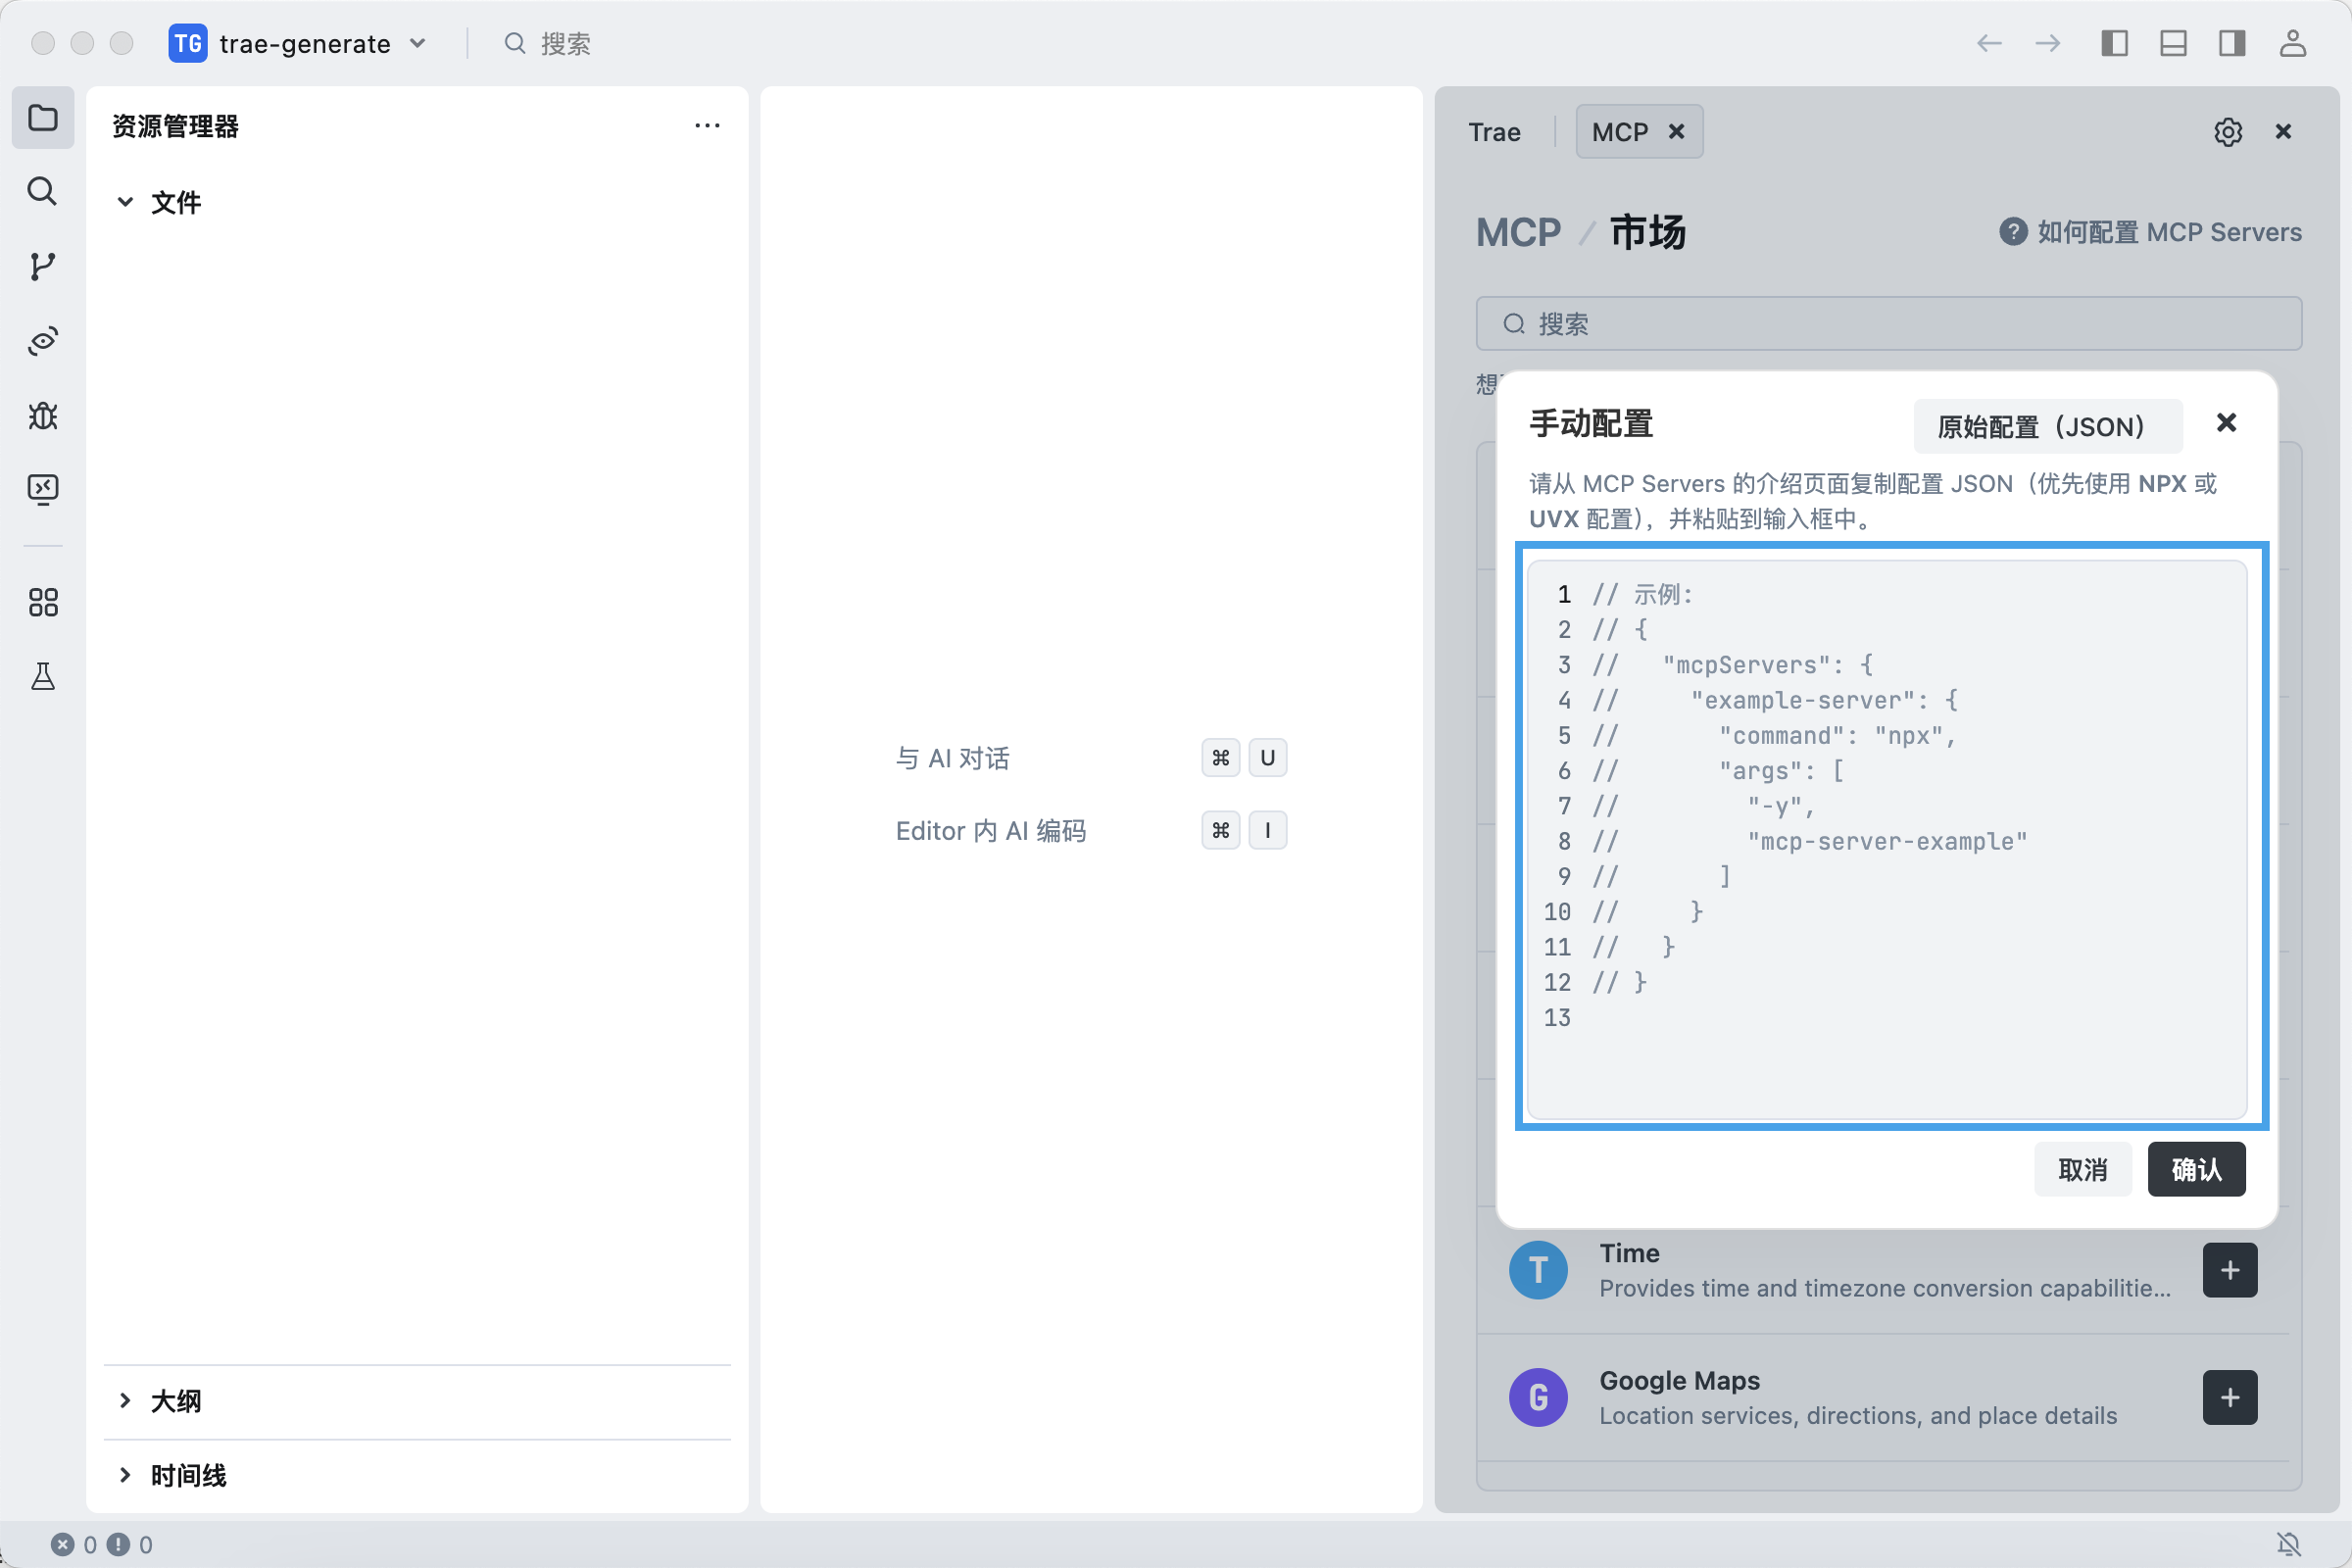This screenshot has height=1568, width=2352.
Task: Toggle the right sidebar layout button
Action: click(x=2232, y=43)
